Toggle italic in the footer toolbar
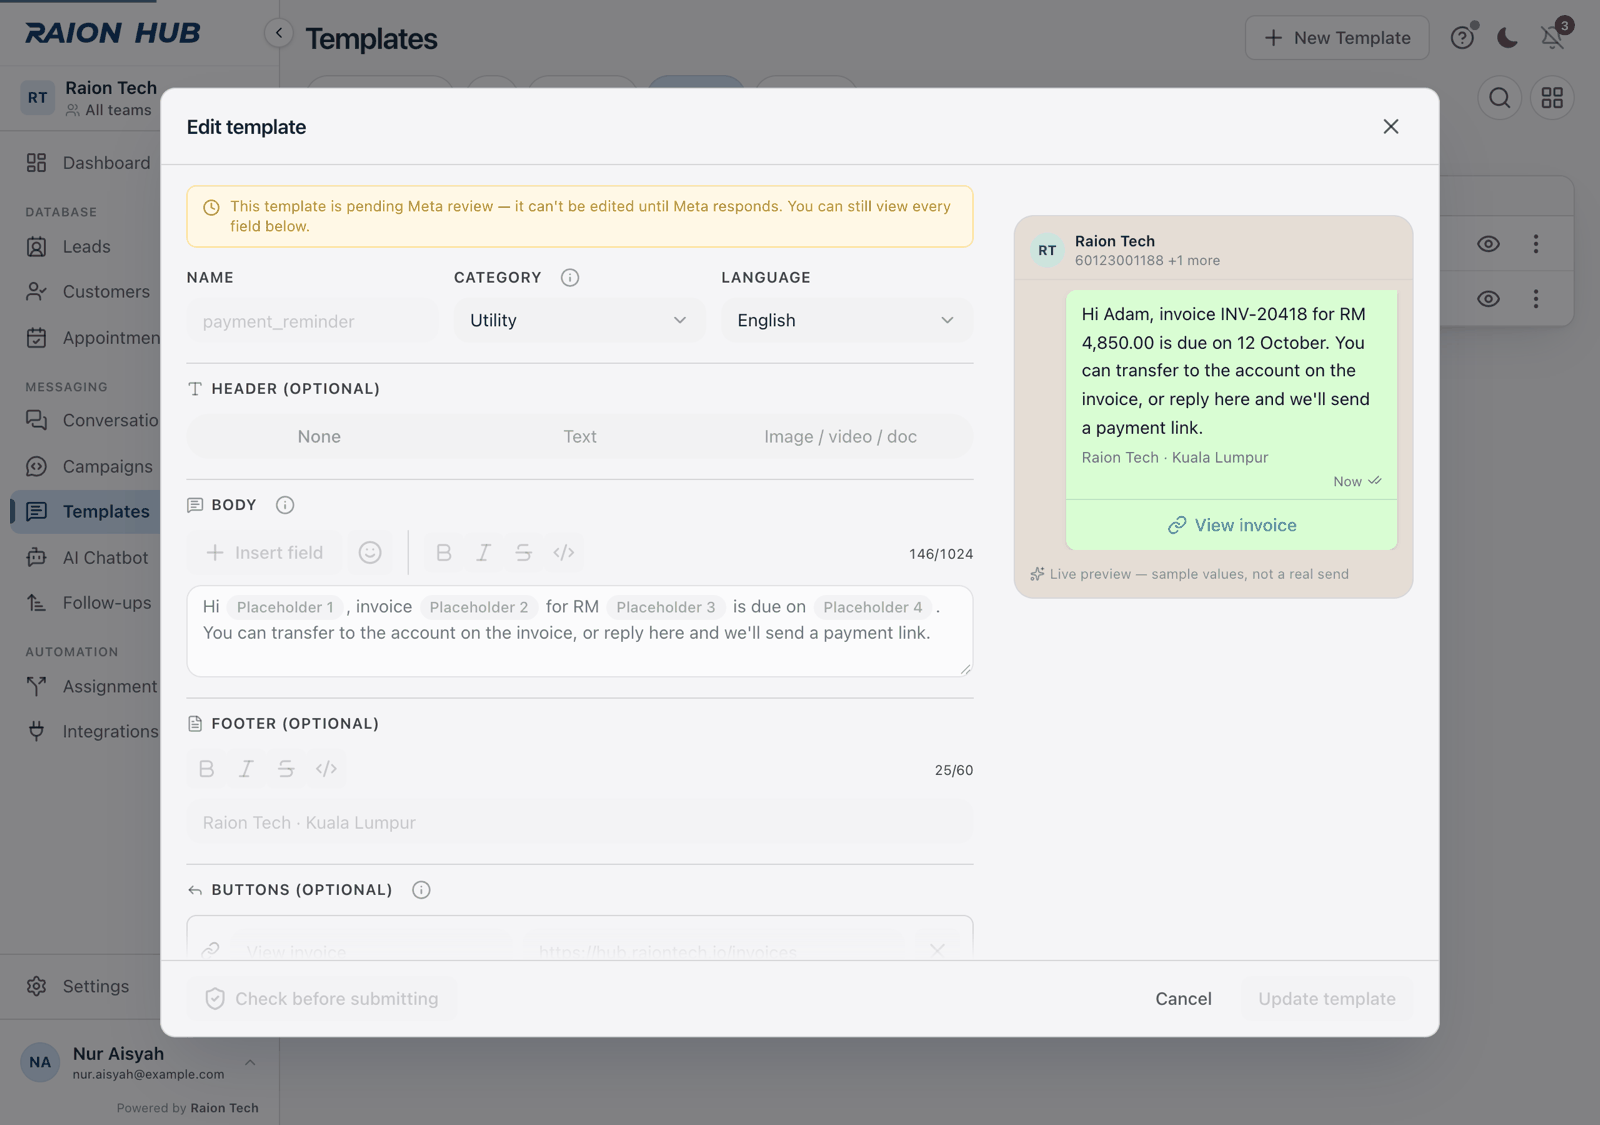1600x1125 pixels. pos(247,769)
